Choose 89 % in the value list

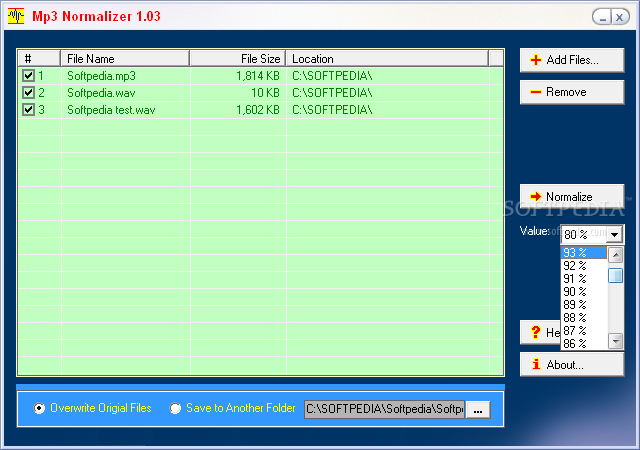[584, 305]
